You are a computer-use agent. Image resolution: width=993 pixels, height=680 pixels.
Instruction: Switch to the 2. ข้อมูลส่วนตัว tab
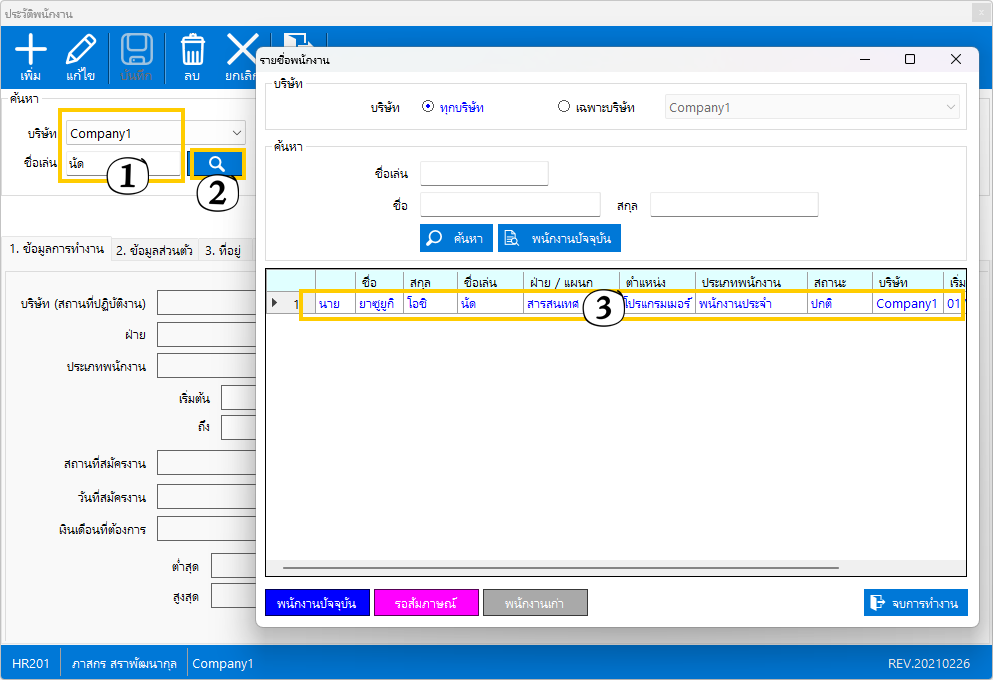[x=154, y=250]
